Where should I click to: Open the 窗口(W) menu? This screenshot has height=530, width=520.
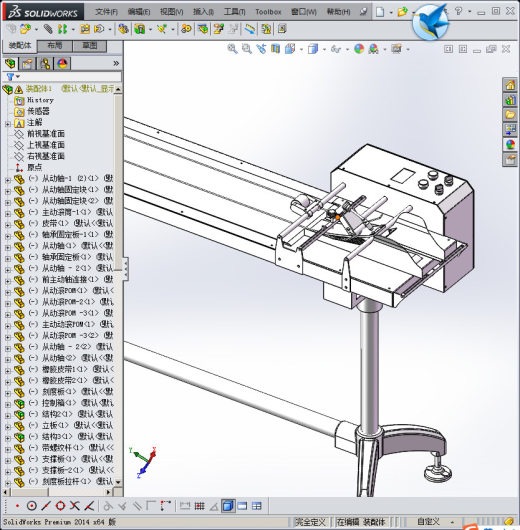[304, 12]
